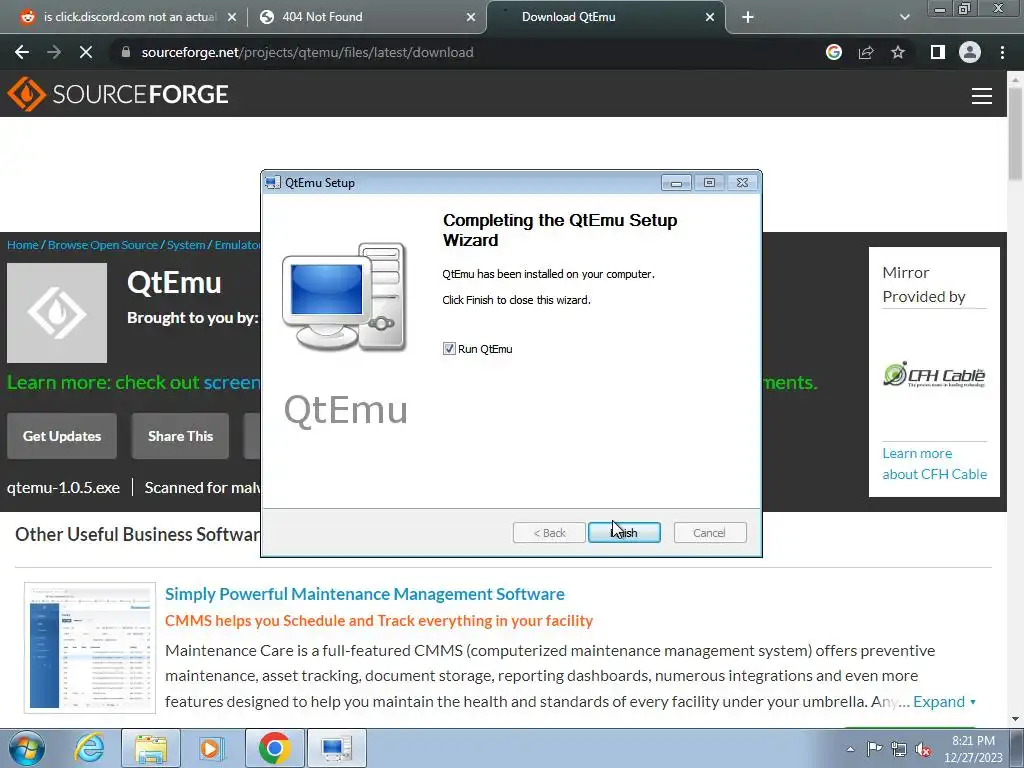
Task: Click the Share This button
Action: tap(180, 436)
